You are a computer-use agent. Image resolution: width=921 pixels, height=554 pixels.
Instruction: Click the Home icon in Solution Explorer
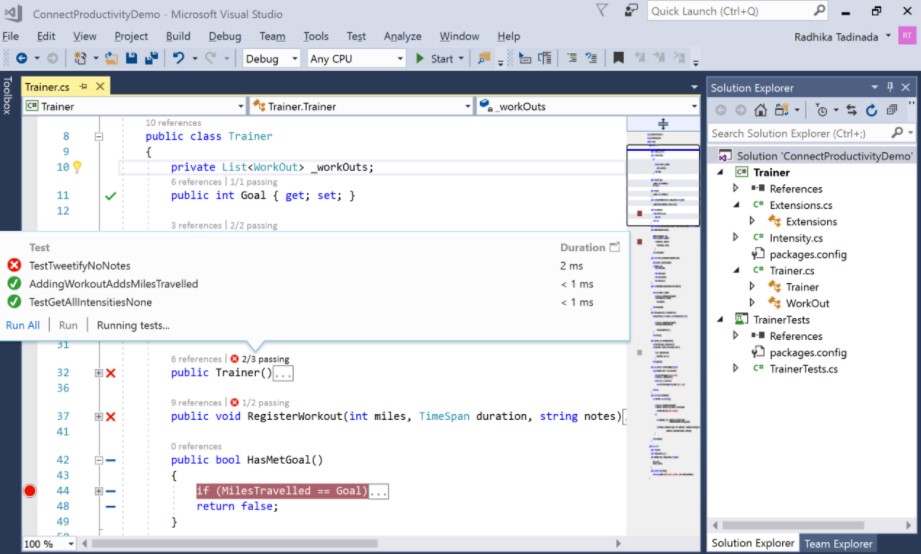761,110
